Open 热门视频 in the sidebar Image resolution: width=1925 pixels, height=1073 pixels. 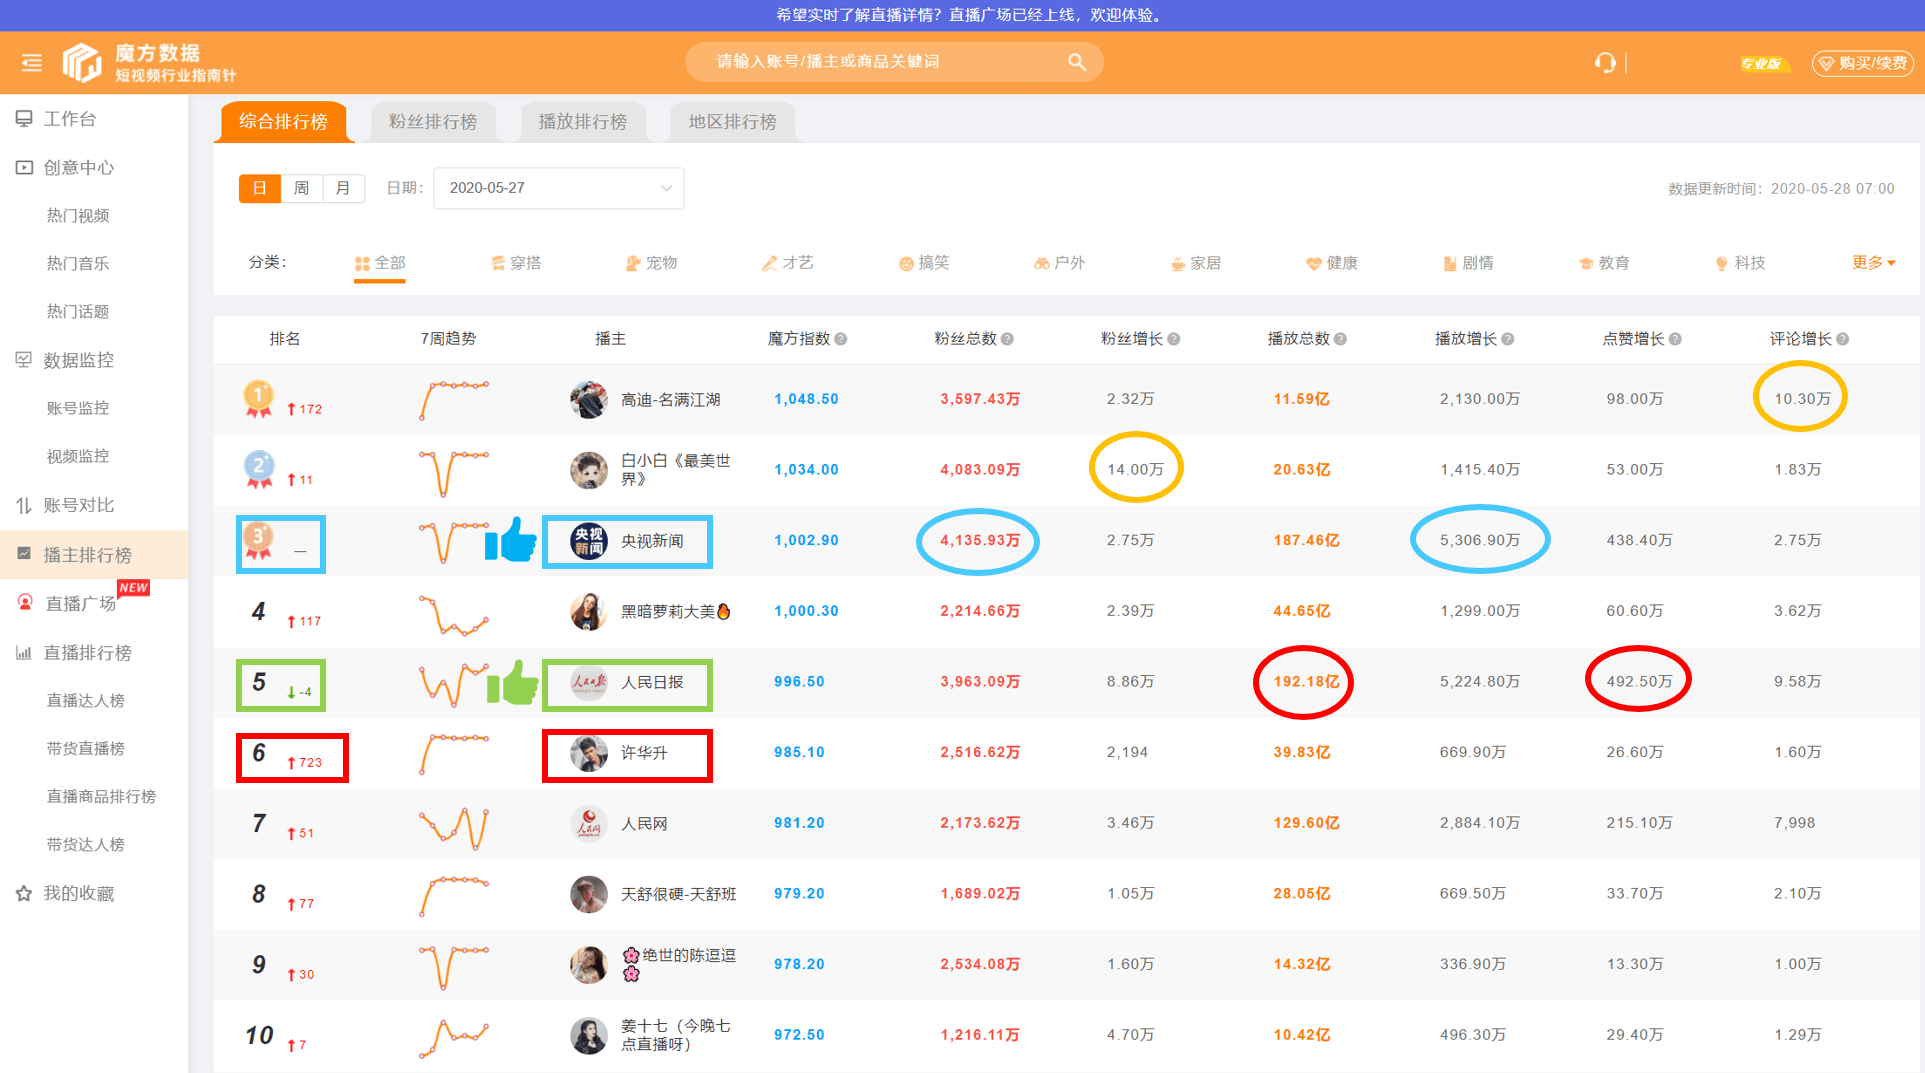[78, 215]
